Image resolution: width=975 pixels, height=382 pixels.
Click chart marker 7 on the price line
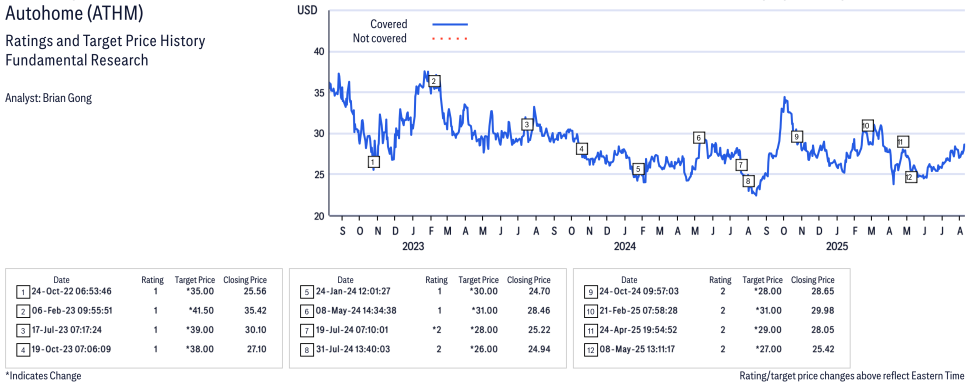tap(741, 165)
